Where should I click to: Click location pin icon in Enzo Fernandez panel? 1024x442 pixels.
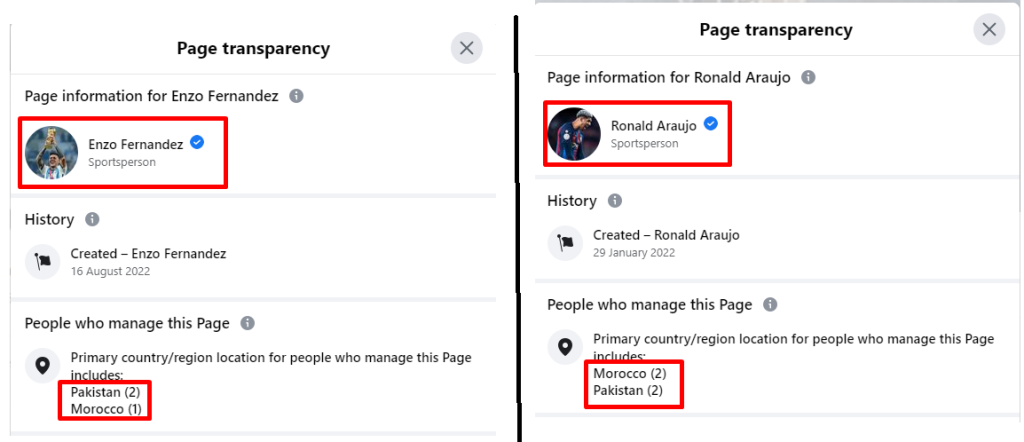point(42,366)
